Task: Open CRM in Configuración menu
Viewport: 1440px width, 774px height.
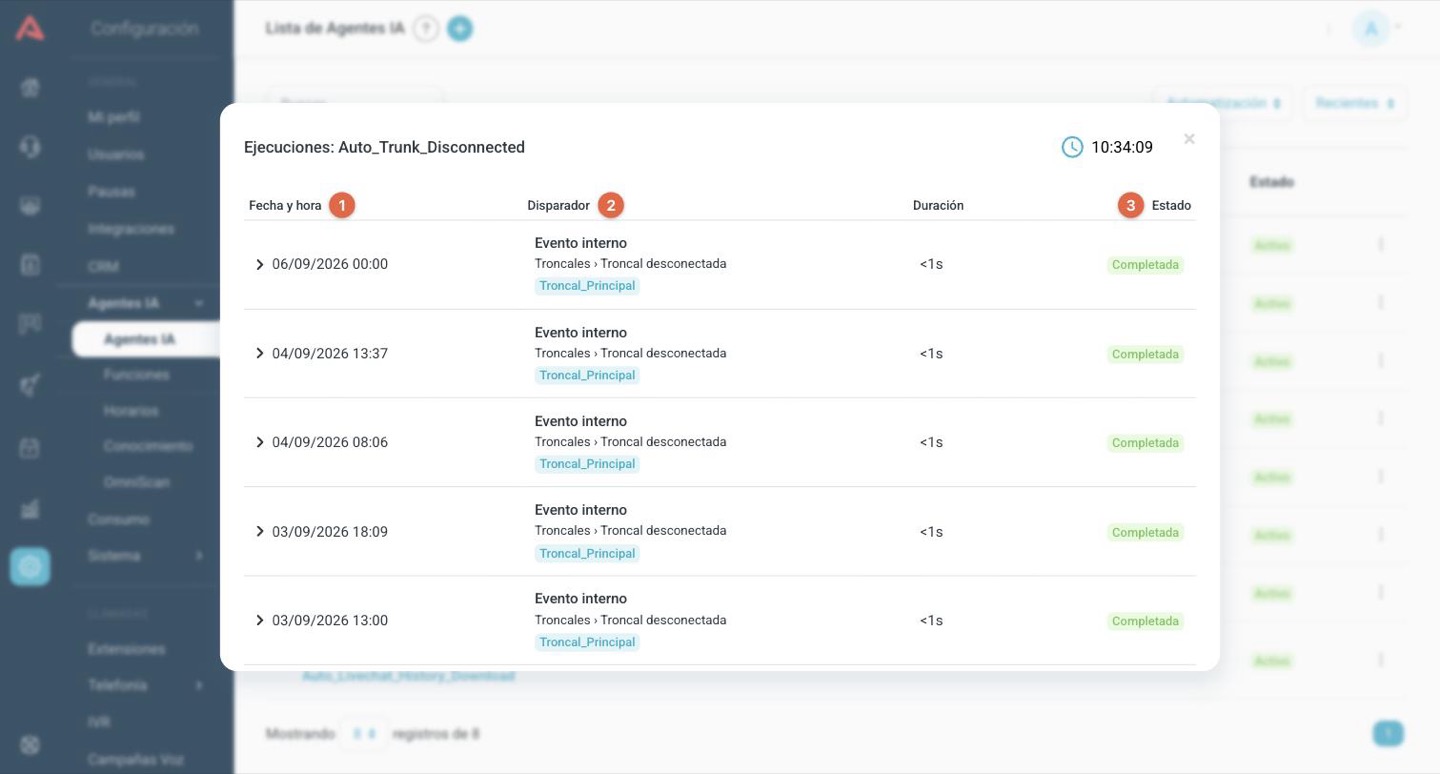Action: [101, 267]
